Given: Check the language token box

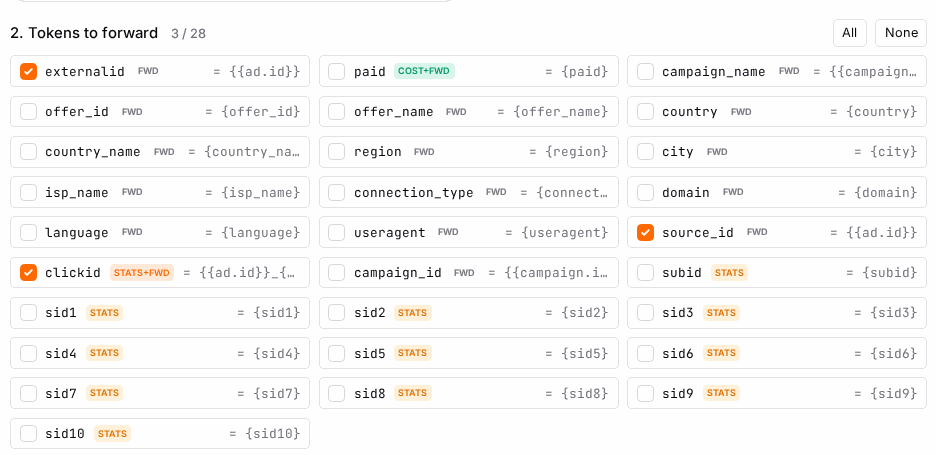Looking at the screenshot, I should click(29, 232).
